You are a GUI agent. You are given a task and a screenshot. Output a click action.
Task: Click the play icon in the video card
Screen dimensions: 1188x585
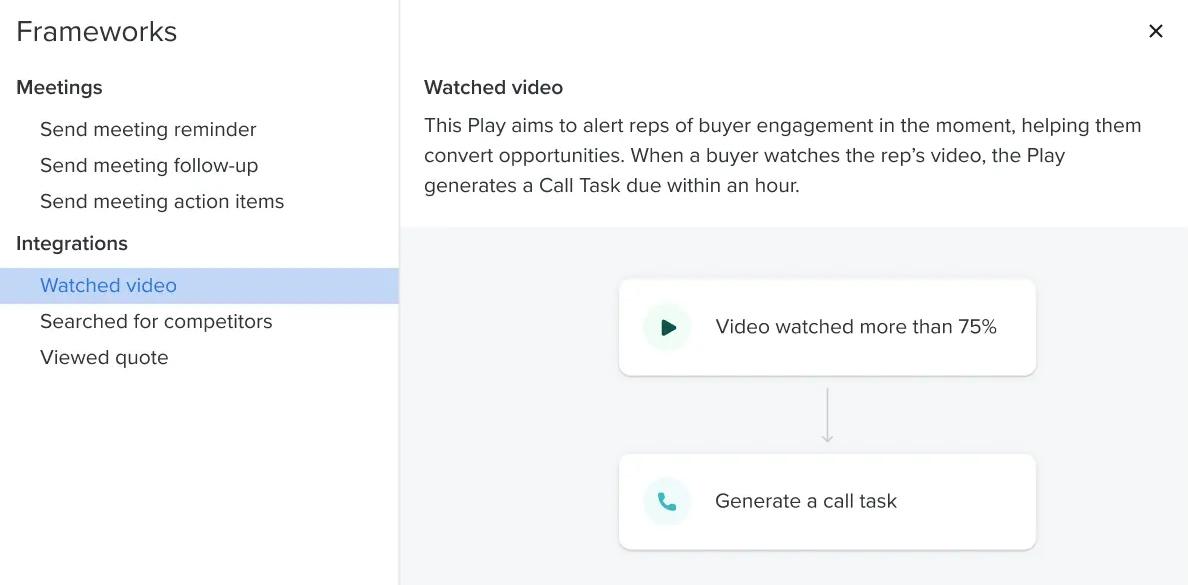pyautogui.click(x=667, y=327)
